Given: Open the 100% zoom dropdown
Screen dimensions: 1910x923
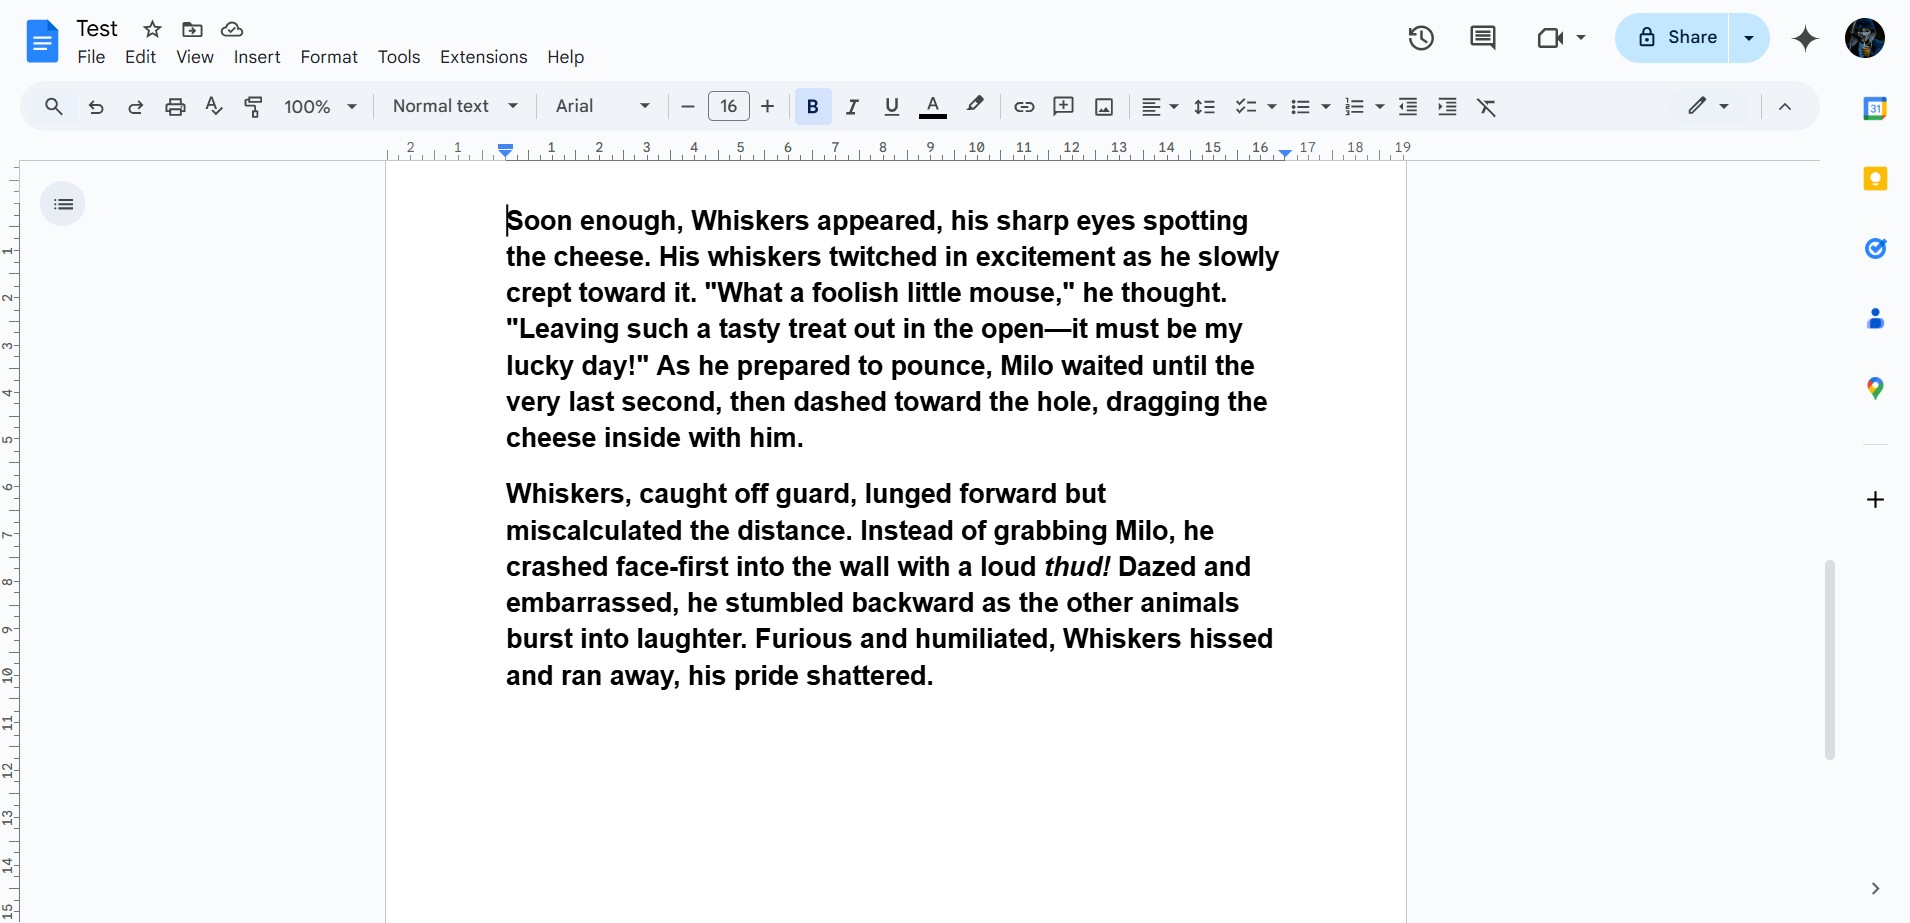Looking at the screenshot, I should (x=320, y=107).
